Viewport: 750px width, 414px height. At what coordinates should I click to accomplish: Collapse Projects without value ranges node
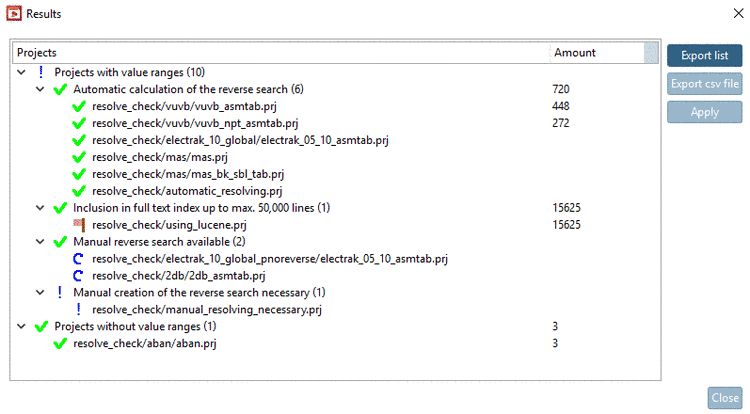22,327
